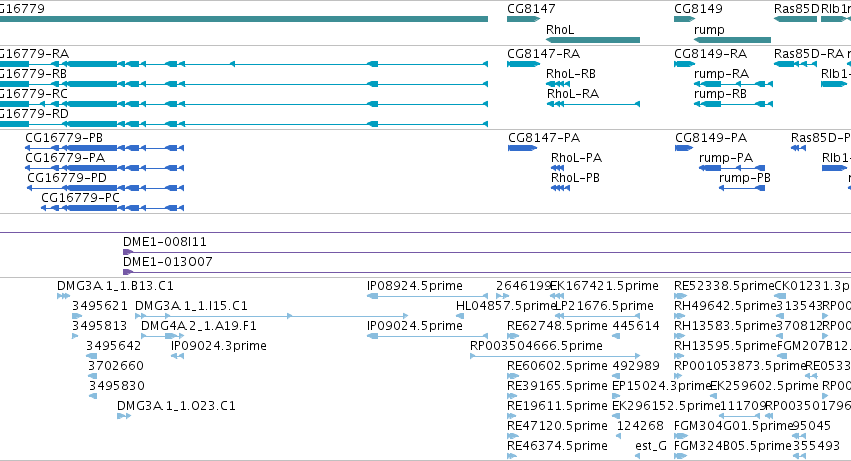Select EST 3495642 label

(113, 346)
